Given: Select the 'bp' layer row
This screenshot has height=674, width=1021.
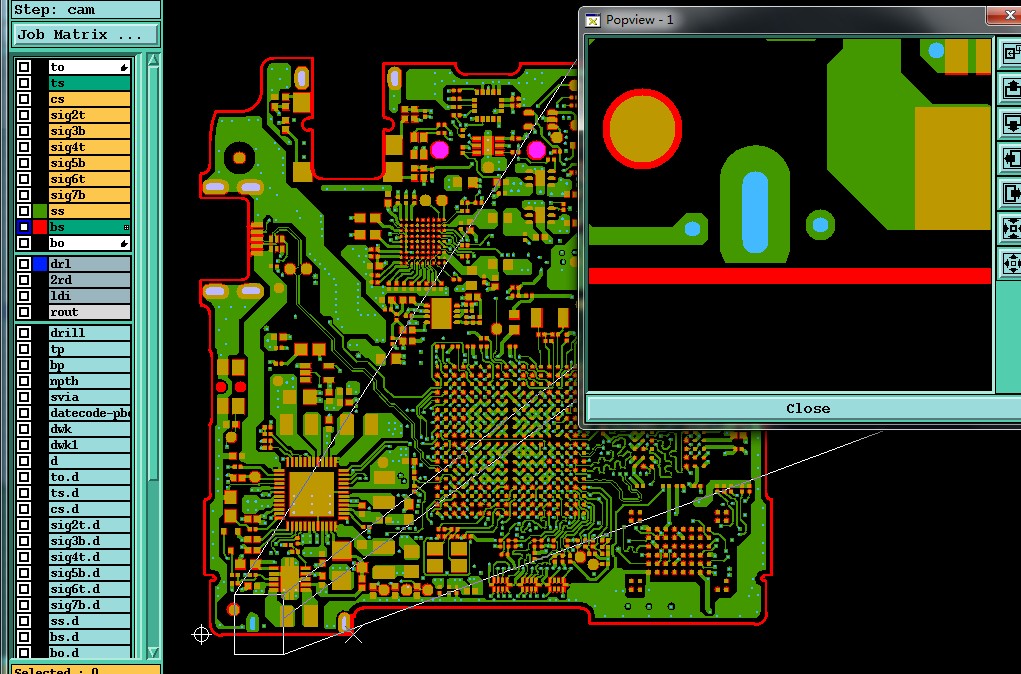Looking at the screenshot, I should pyautogui.click(x=90, y=365).
